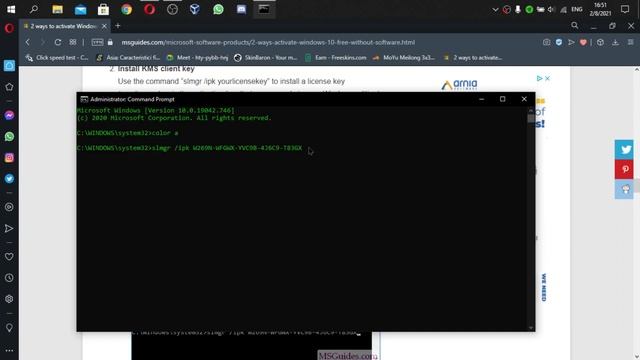Open the Opera menu logo
Viewport: 640px width, 360px height.
tap(9, 28)
